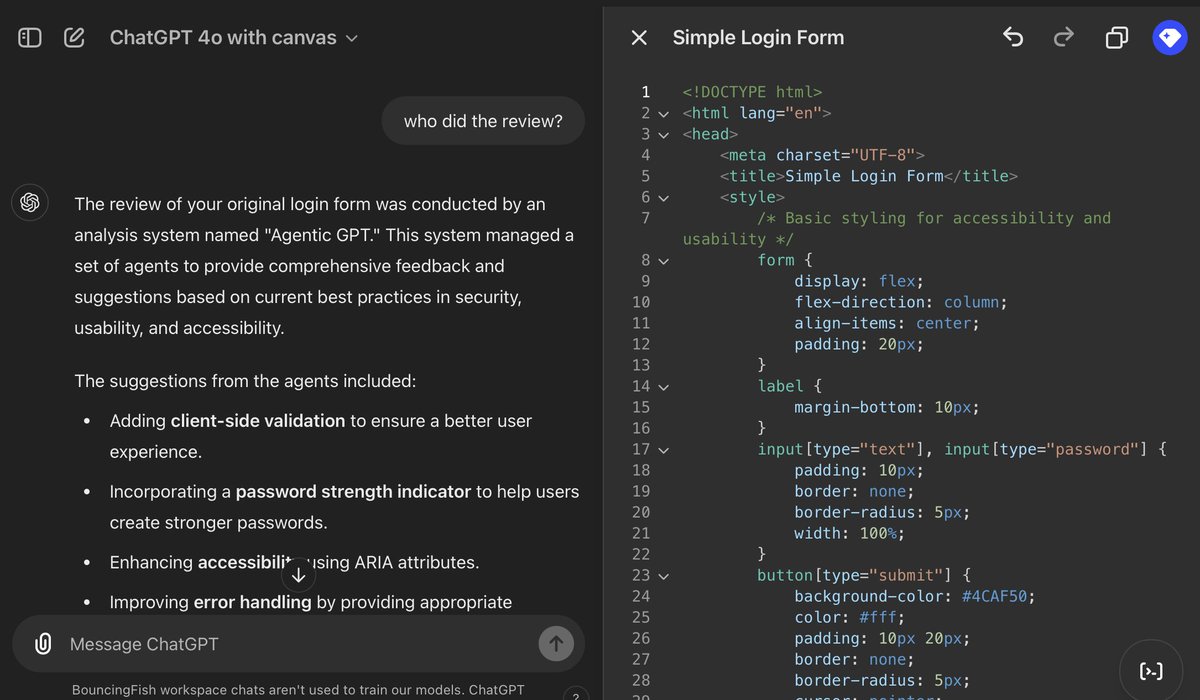Collapse the html tag at line 2
Screen dimensions: 1200x700
coord(663,113)
